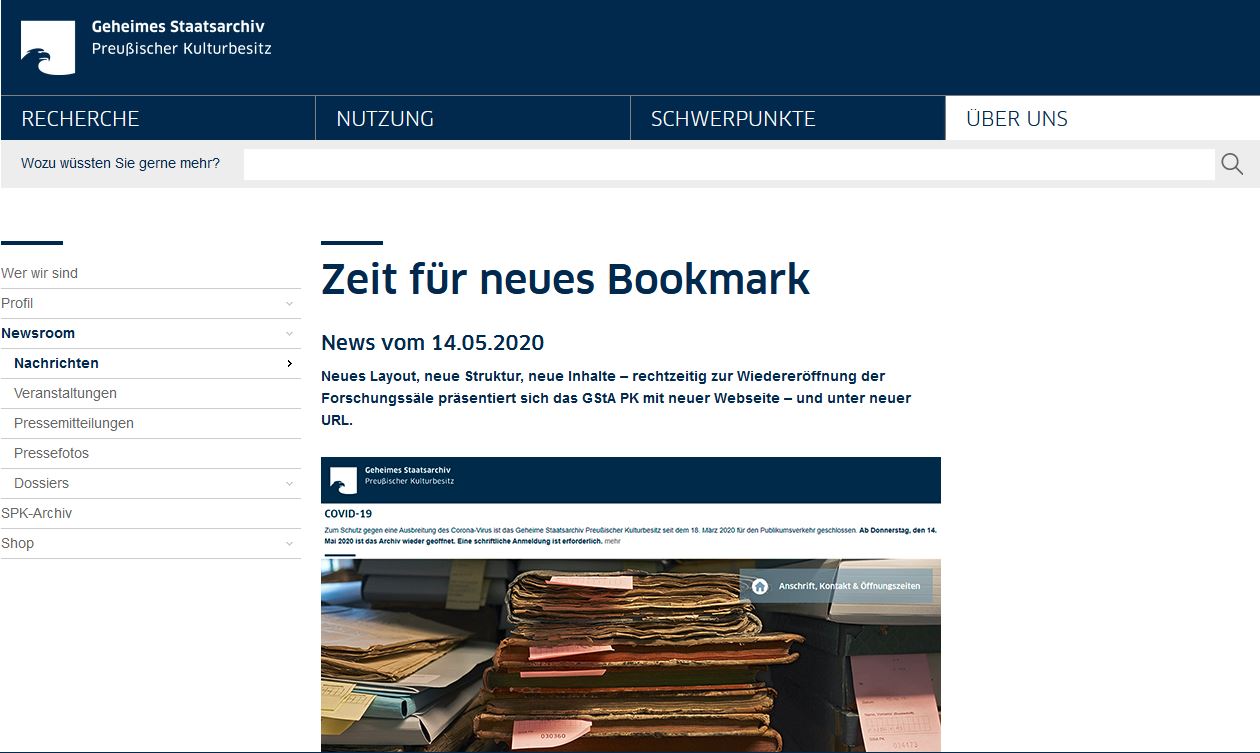Open the Pressefotos page
Viewport: 1260px width, 753px height.
[51, 453]
